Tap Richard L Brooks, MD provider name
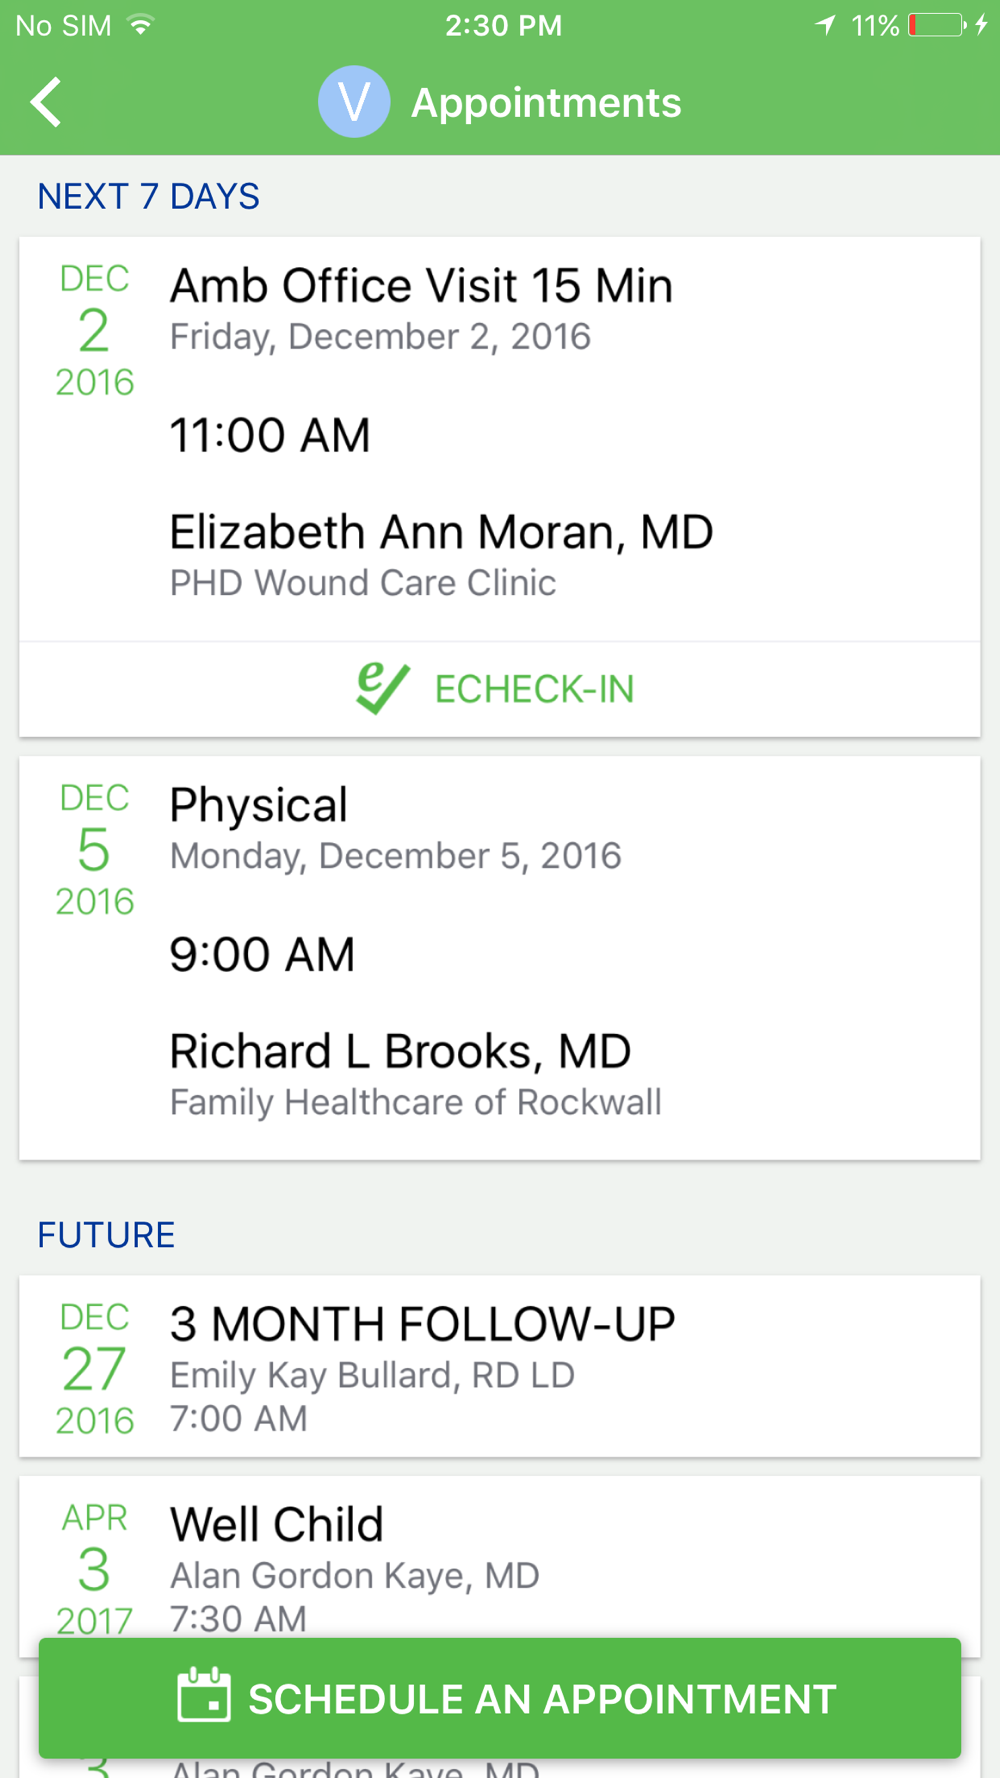This screenshot has height=1778, width=1000. (x=400, y=1051)
